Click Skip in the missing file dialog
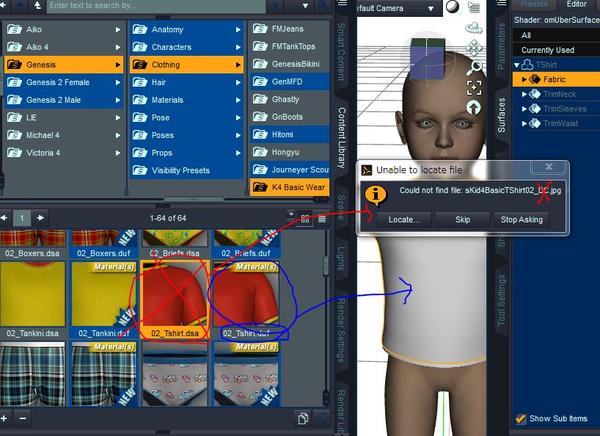 (x=462, y=220)
